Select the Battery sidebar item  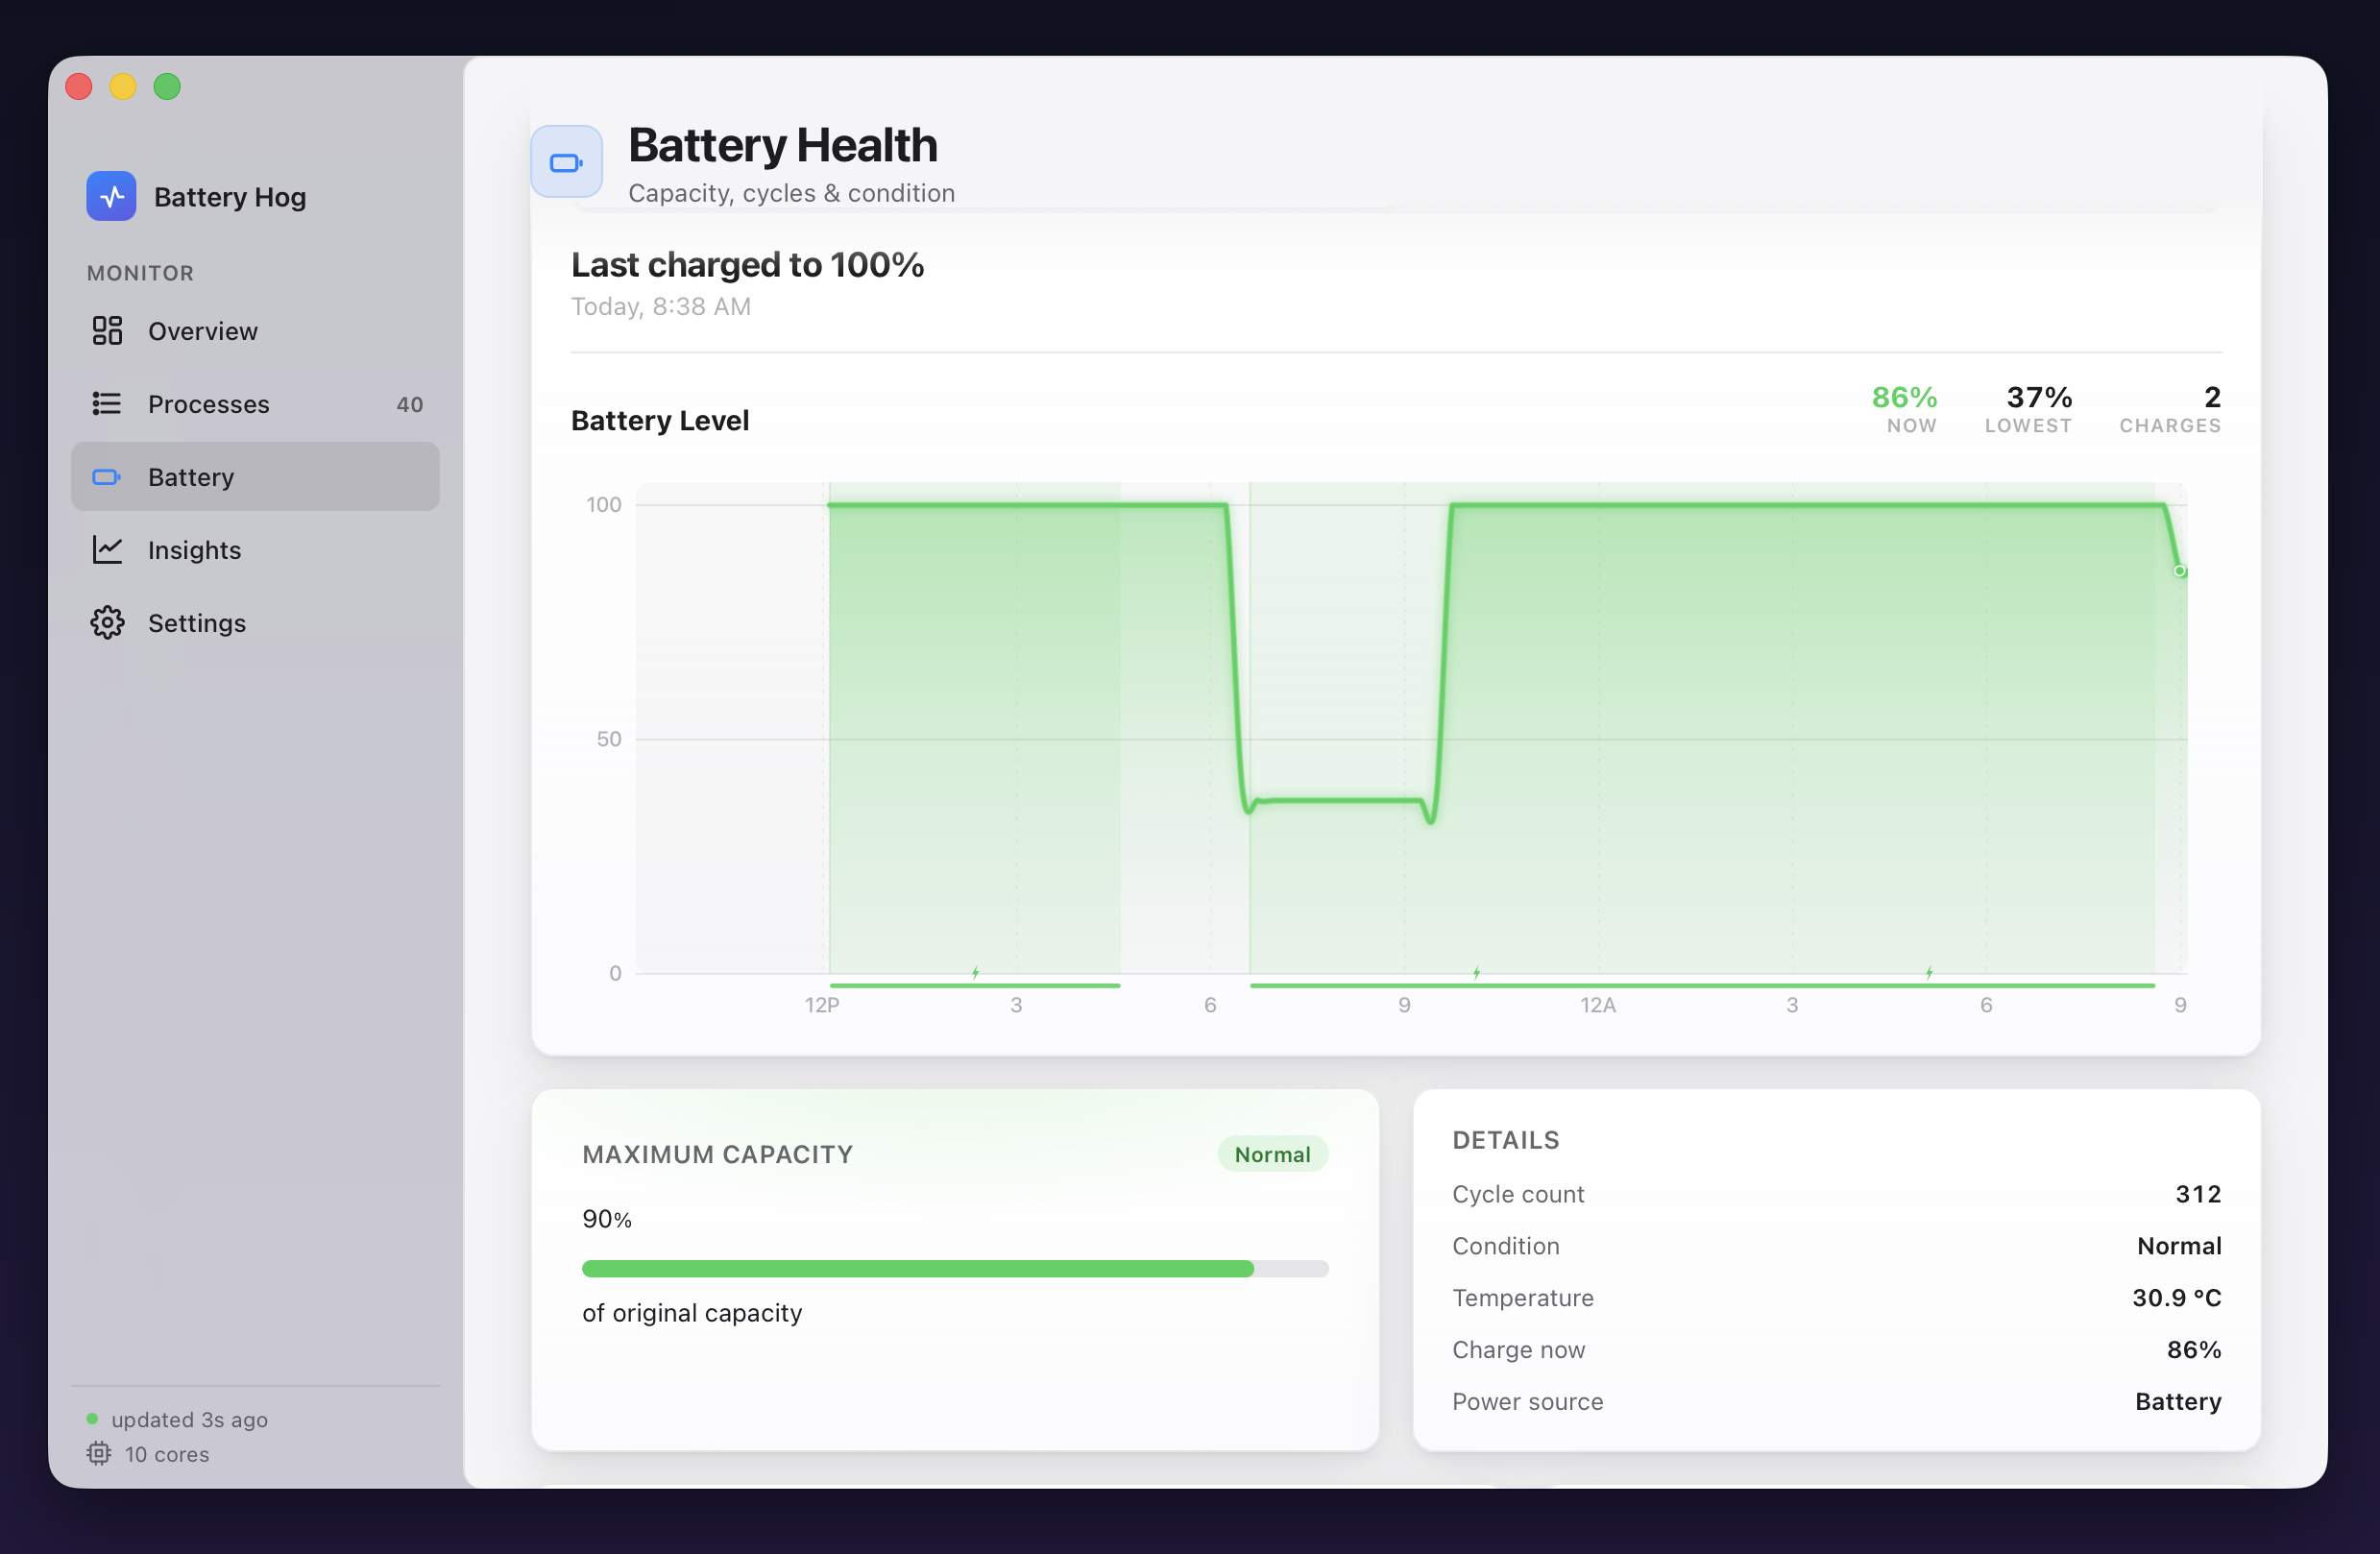click(x=255, y=477)
